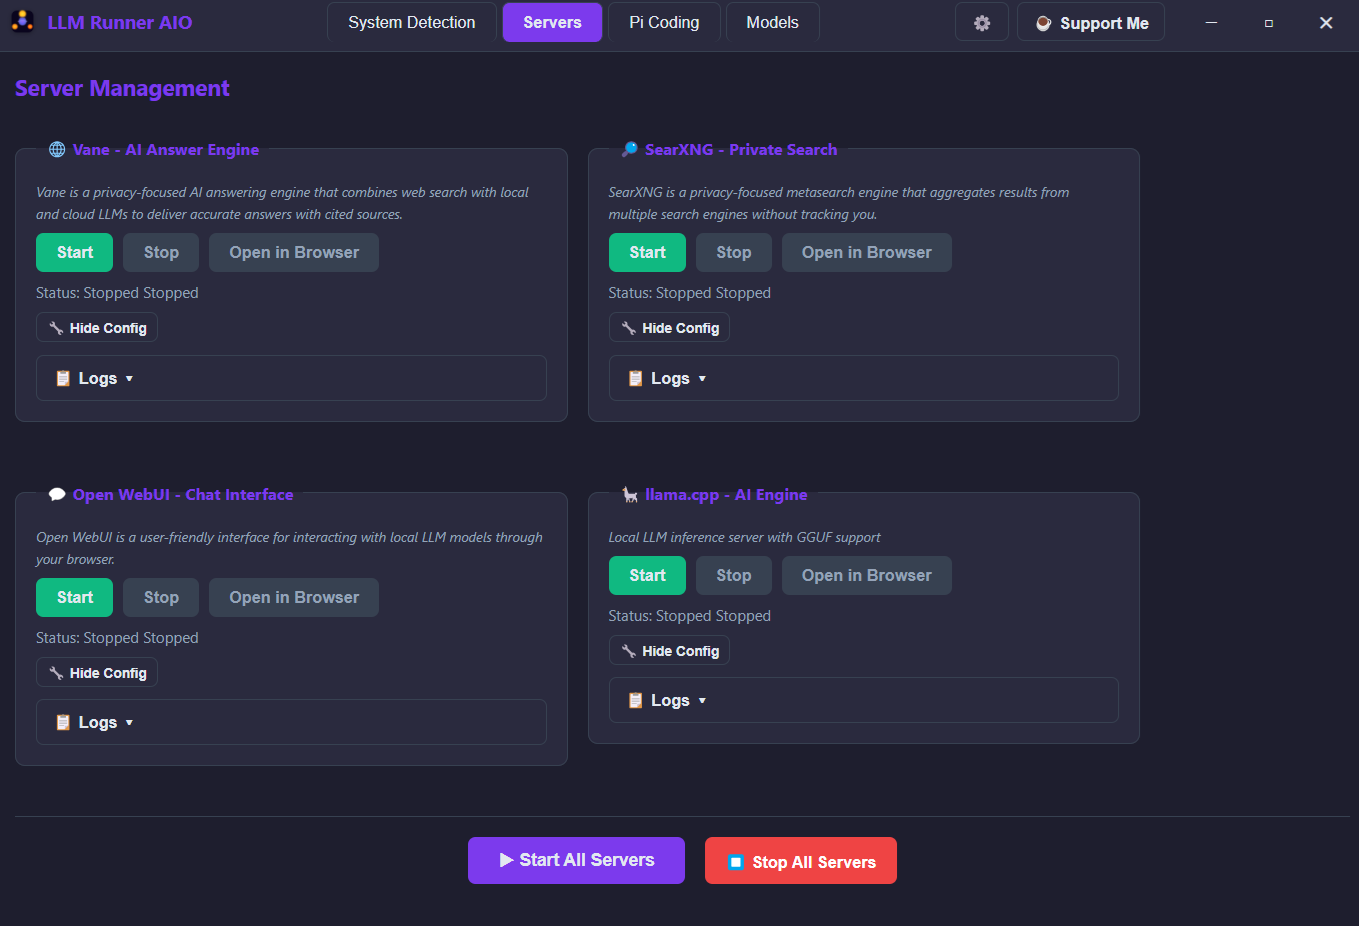
Task: Click the Server Management heading
Action: tap(122, 88)
